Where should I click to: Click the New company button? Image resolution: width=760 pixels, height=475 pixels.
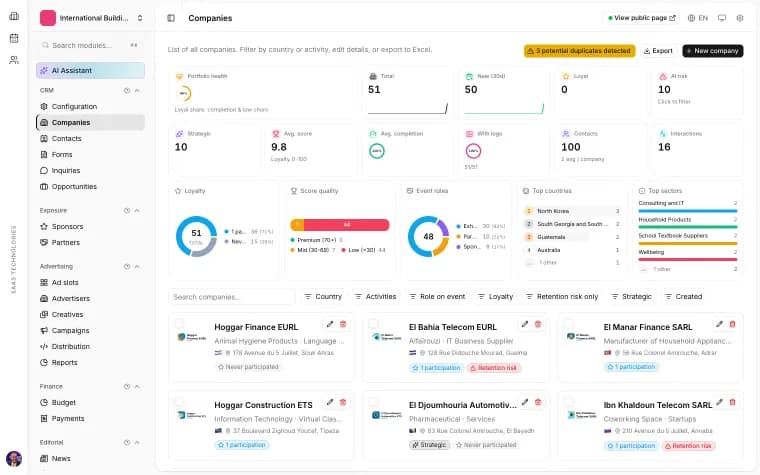coord(712,51)
